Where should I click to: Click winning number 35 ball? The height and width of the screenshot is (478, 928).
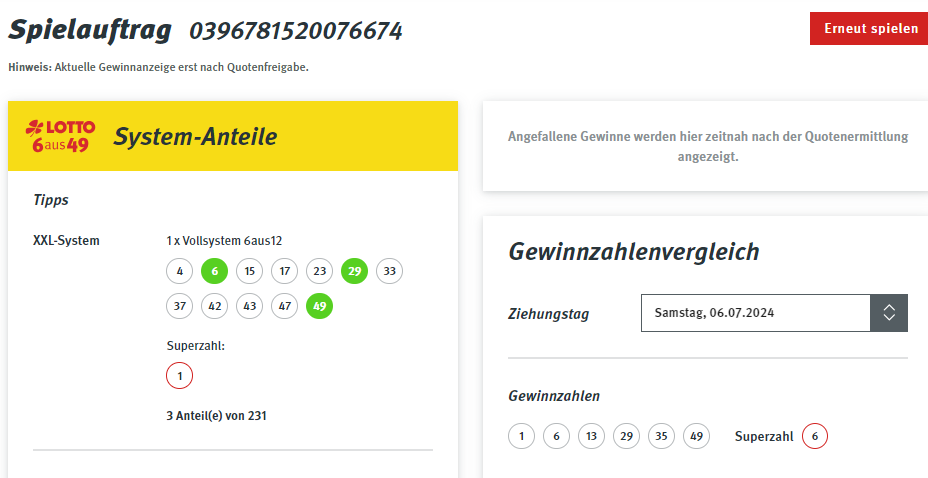coord(661,436)
